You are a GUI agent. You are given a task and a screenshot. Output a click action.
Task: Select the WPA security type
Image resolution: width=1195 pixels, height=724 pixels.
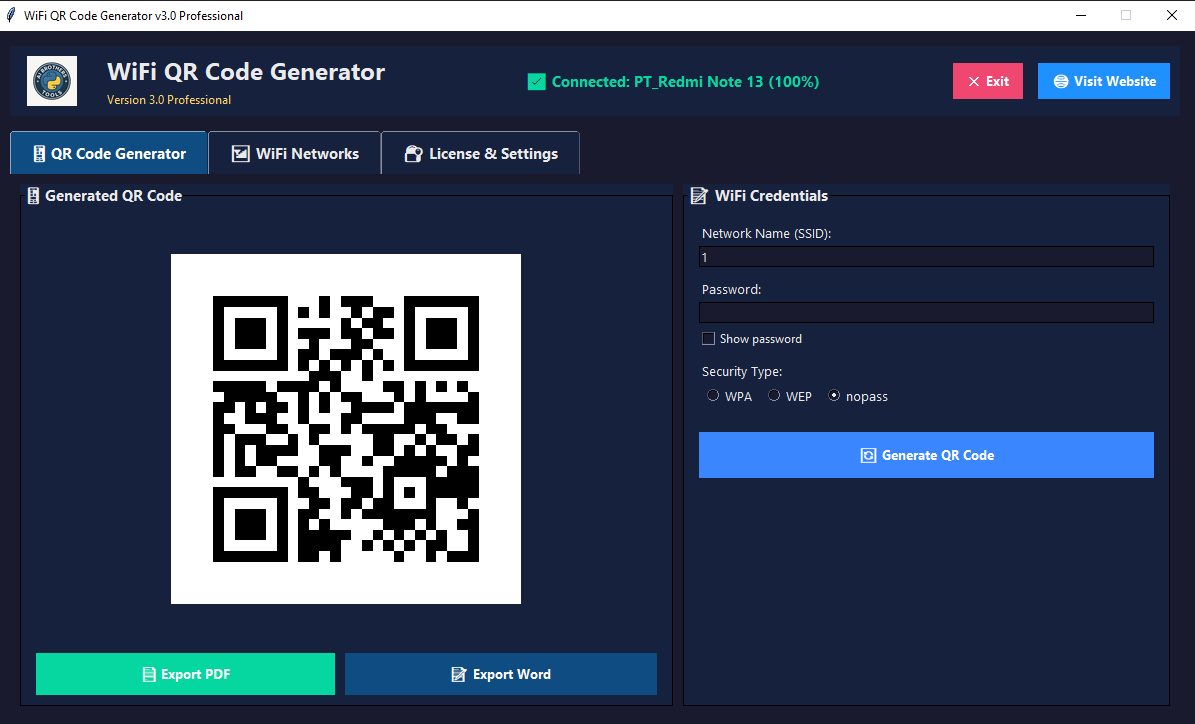point(713,396)
